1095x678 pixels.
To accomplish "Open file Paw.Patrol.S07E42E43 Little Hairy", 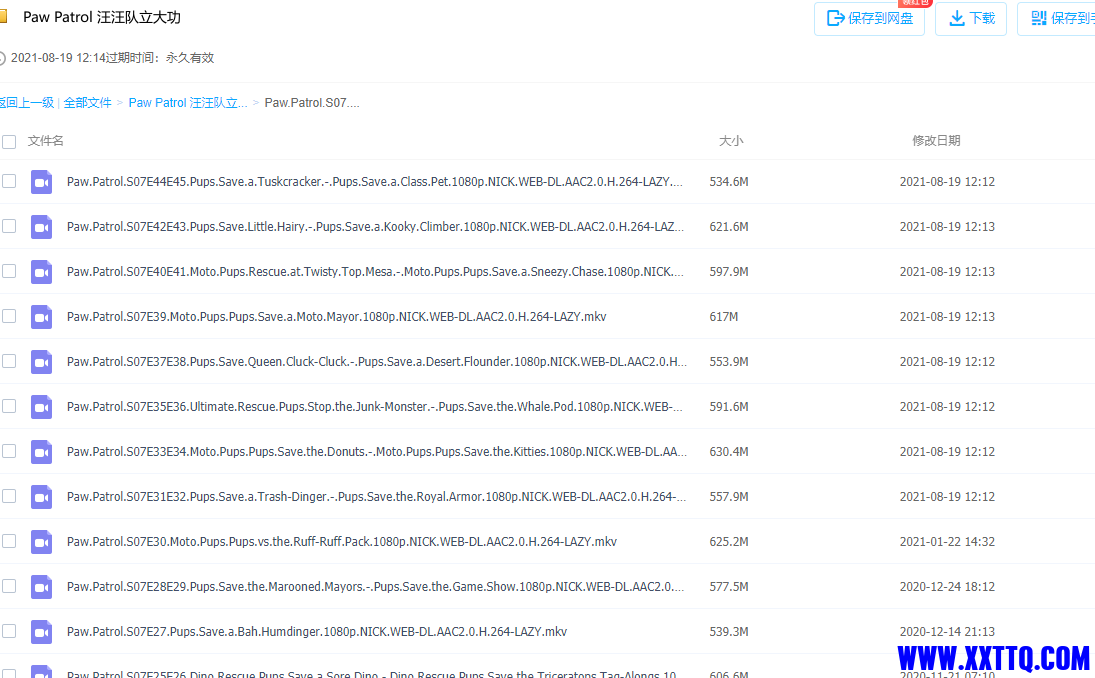I will click(x=376, y=226).
